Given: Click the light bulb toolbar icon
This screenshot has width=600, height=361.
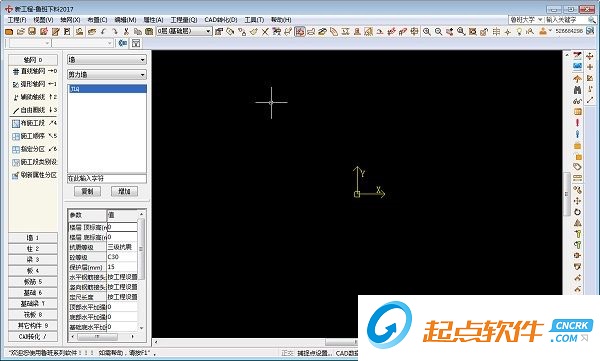Looking at the screenshot, I should [519, 32].
